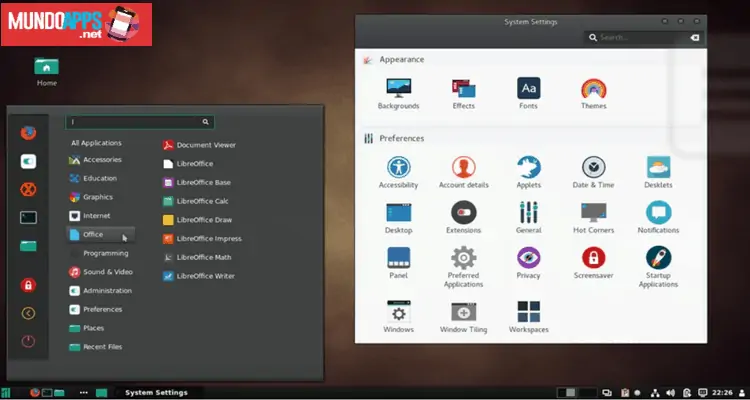
Task: Open Windows settings icon
Action: click(398, 317)
